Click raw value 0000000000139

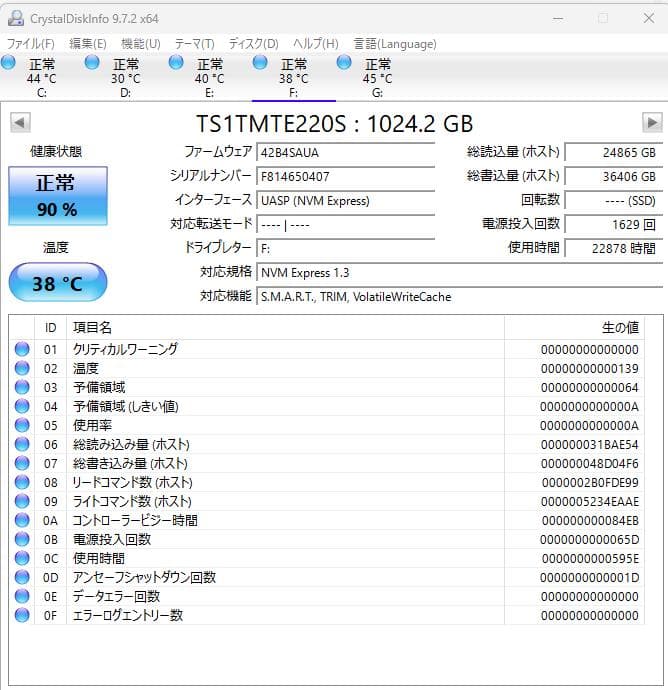590,368
